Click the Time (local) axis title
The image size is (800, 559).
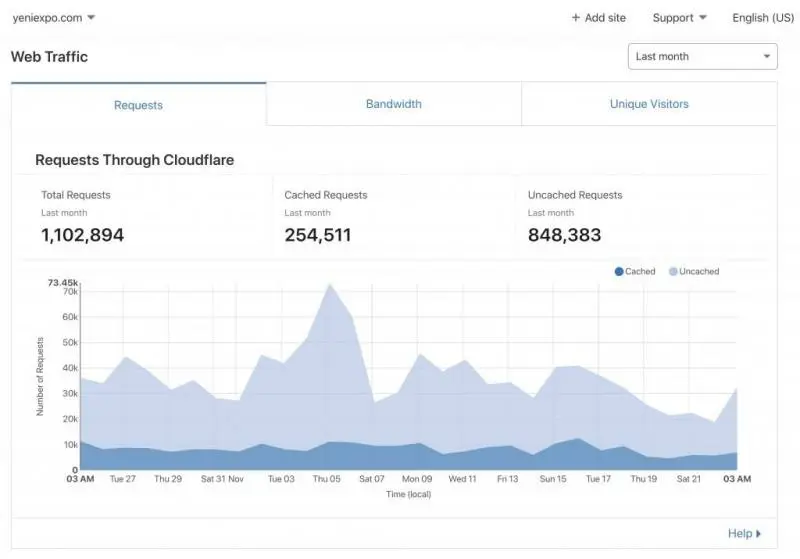click(409, 494)
